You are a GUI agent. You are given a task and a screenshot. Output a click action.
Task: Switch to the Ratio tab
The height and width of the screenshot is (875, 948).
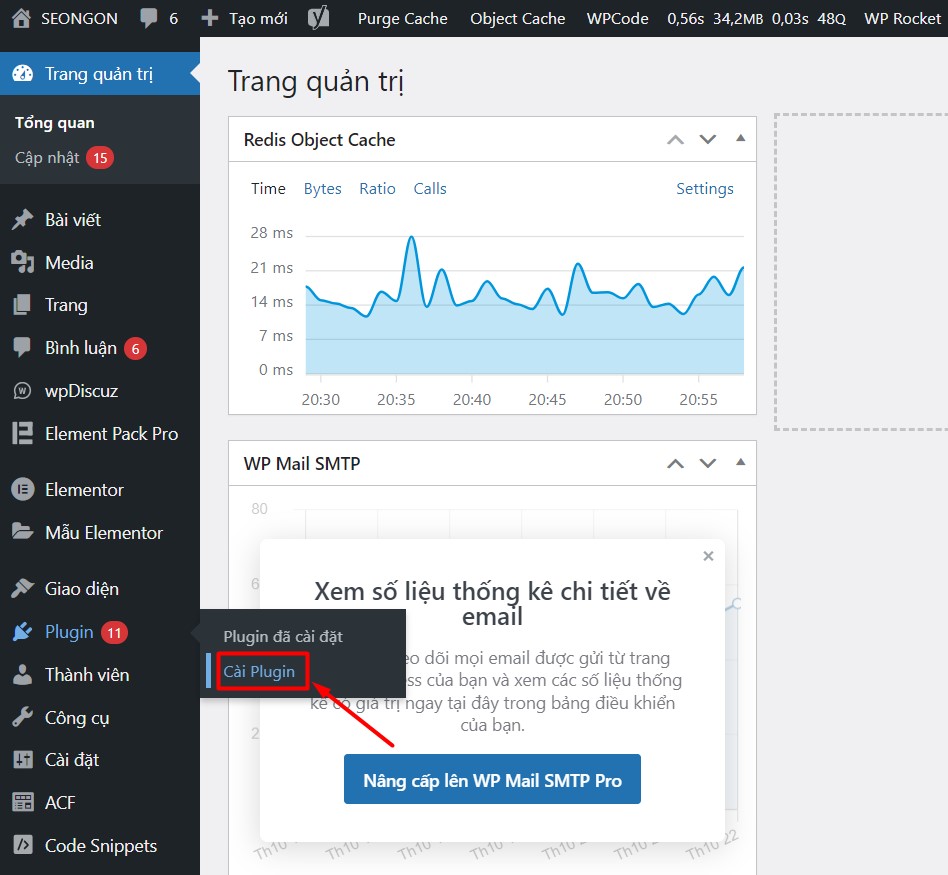pyautogui.click(x=377, y=189)
